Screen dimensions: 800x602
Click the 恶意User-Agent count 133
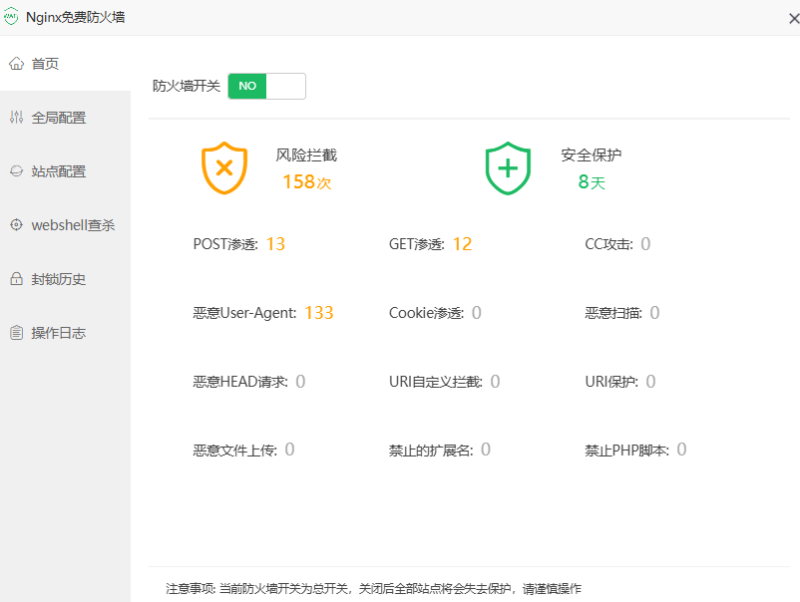319,313
